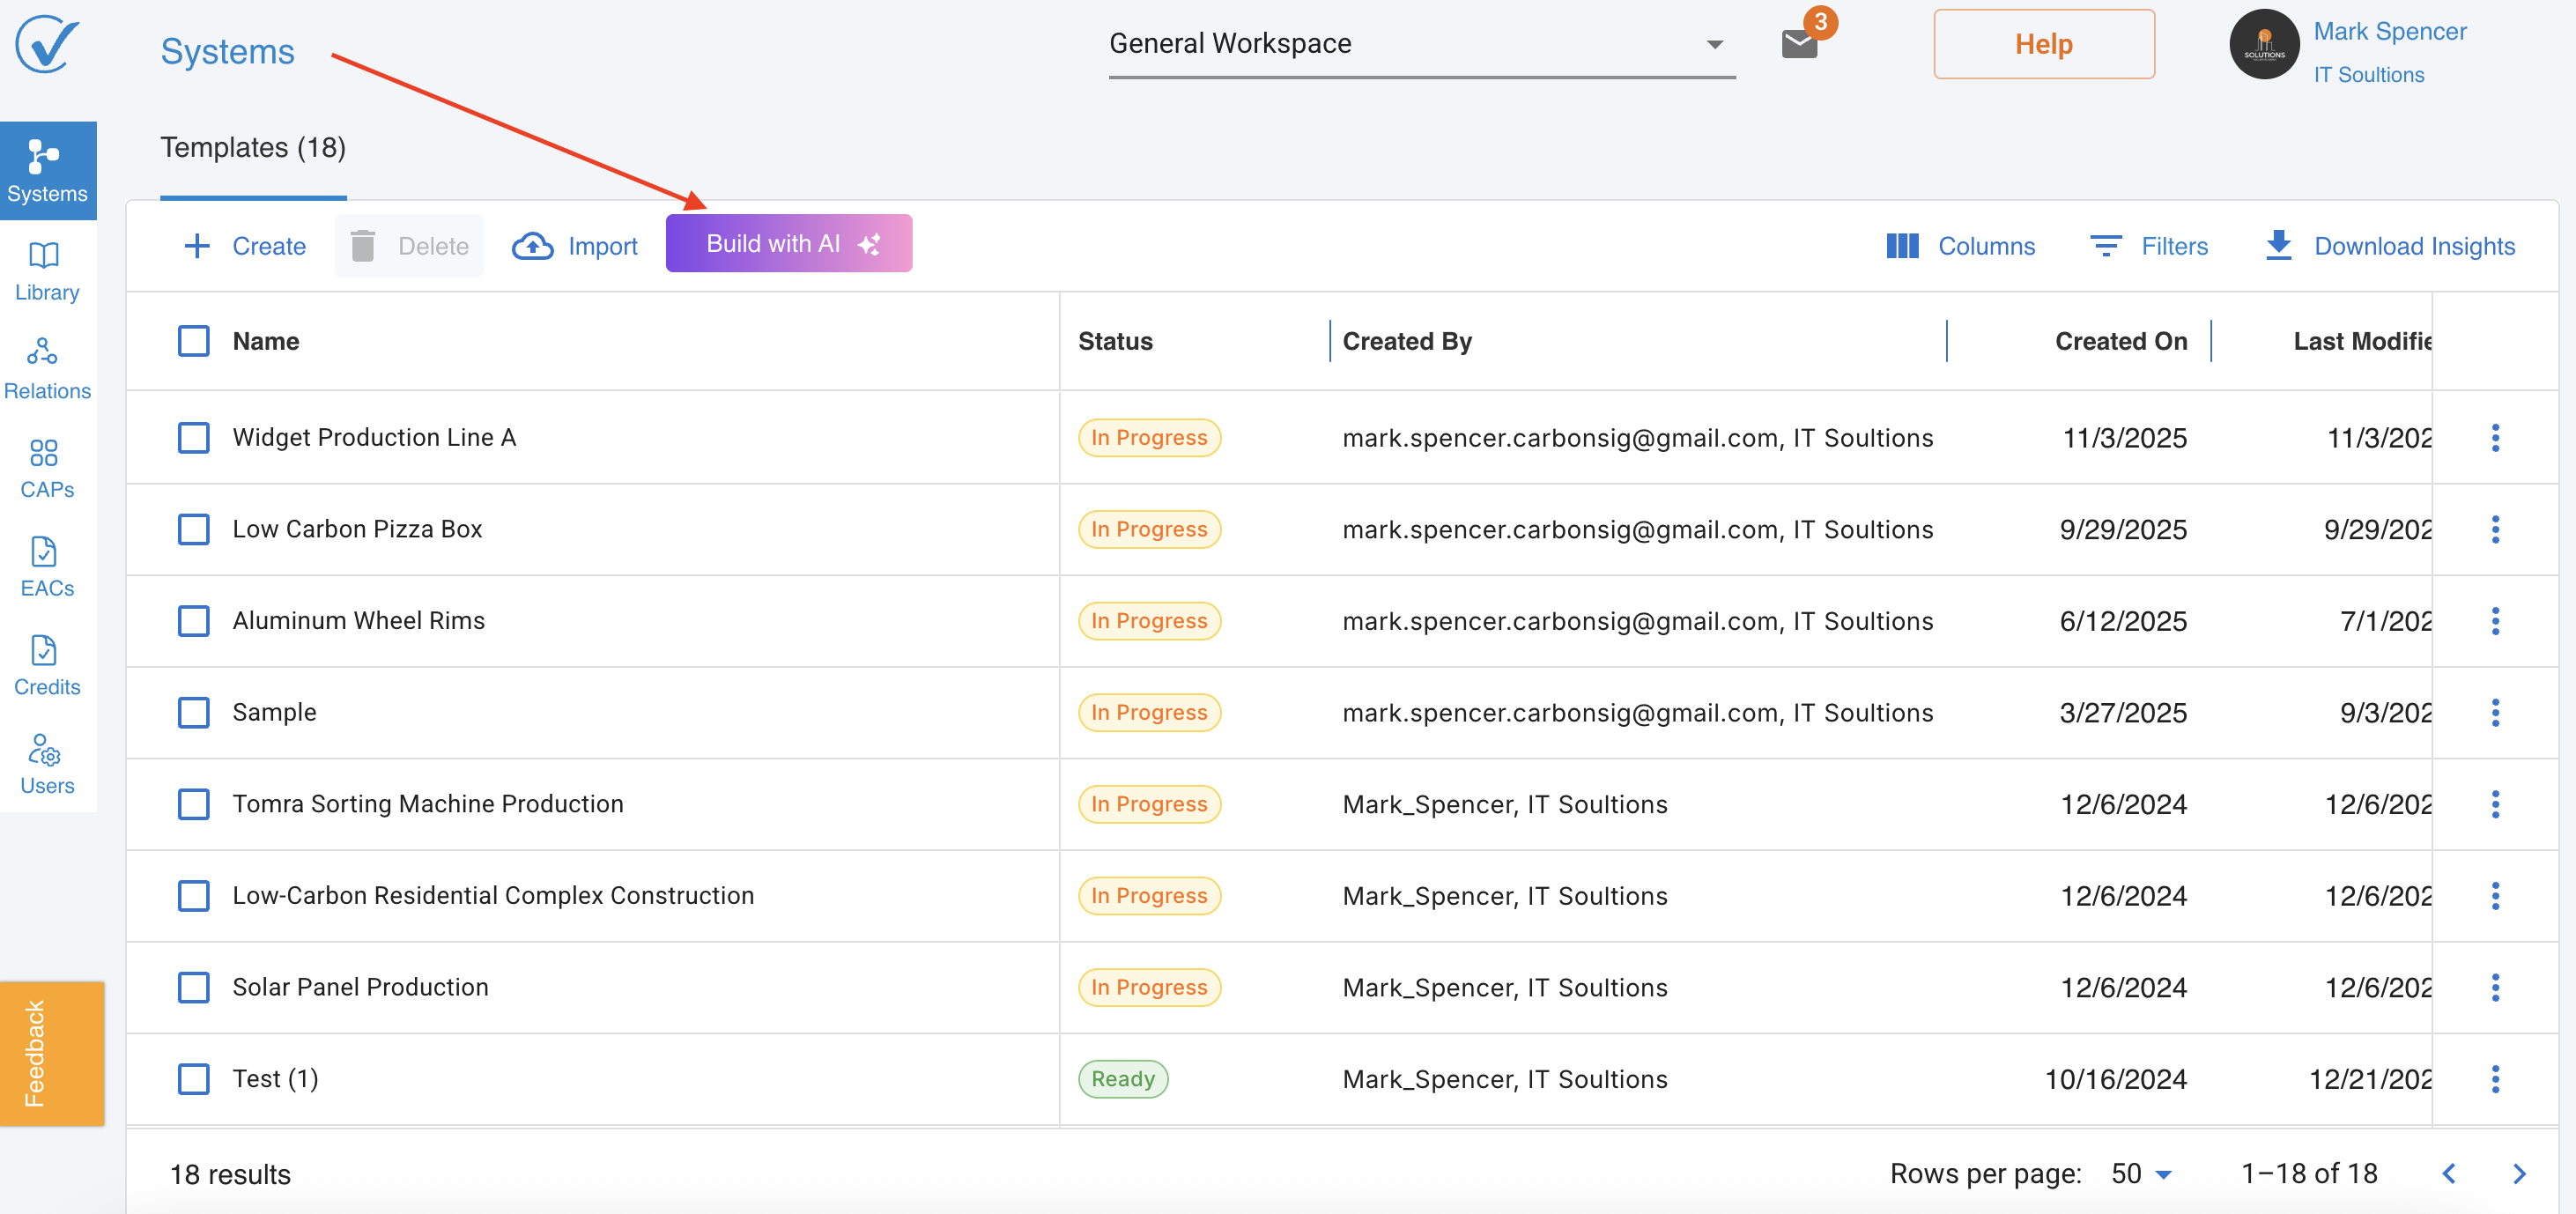Screen dimensions: 2576x1214
Task: Tick the Low Carbon Pizza Box checkbox
Action: point(193,529)
